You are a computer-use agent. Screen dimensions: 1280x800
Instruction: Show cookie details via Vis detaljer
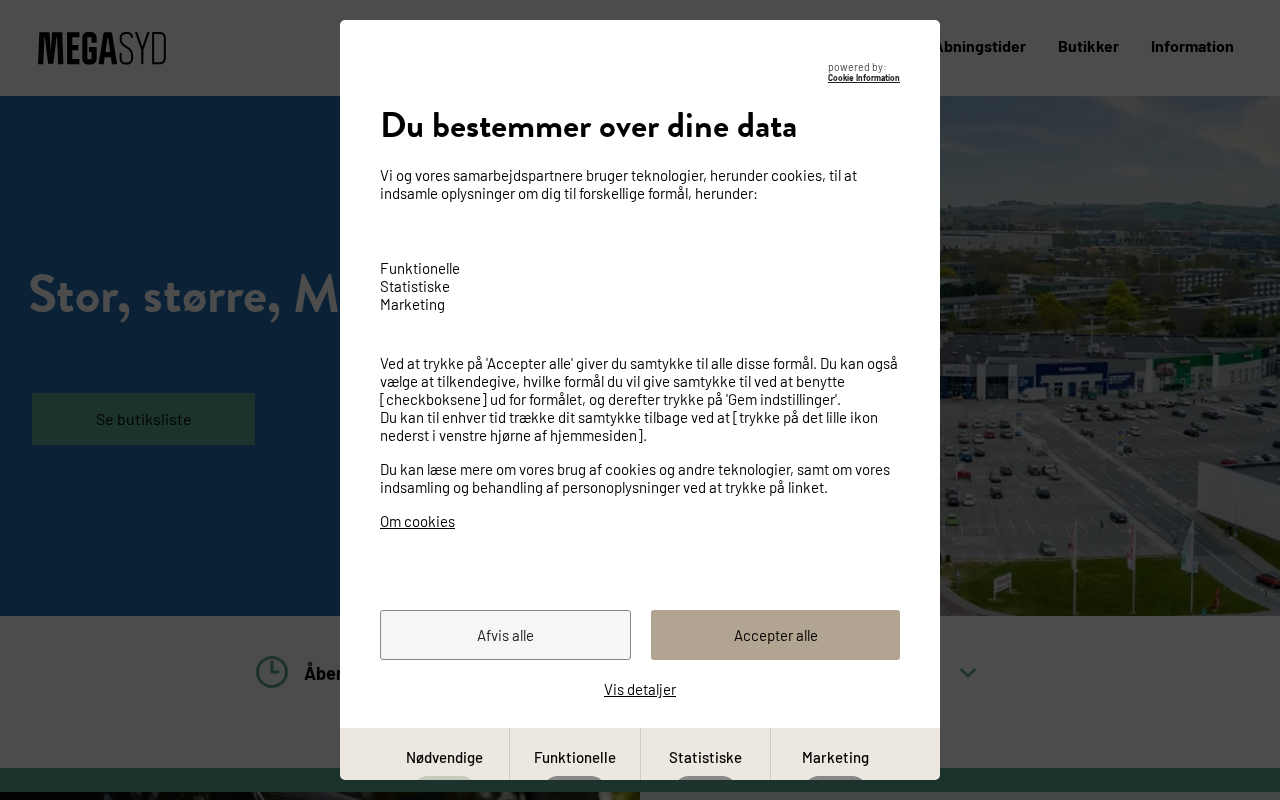tap(640, 689)
